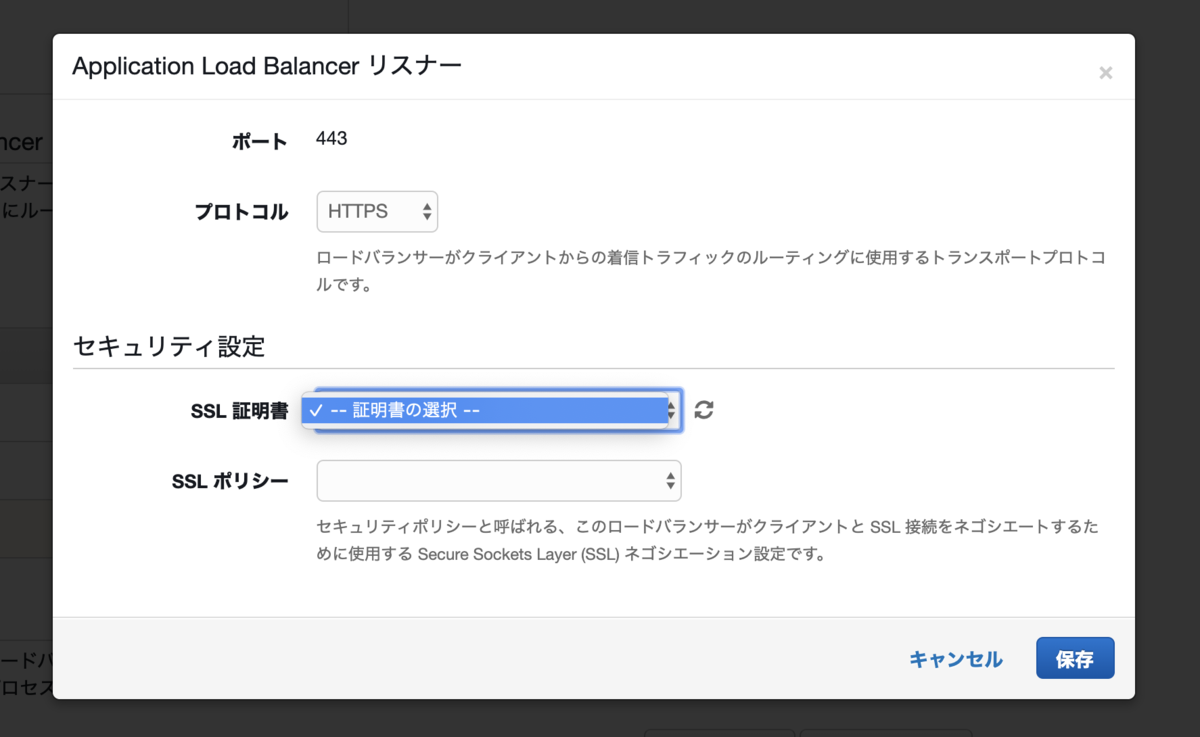Click the 保存 button
The image size is (1200, 737).
click(x=1075, y=659)
